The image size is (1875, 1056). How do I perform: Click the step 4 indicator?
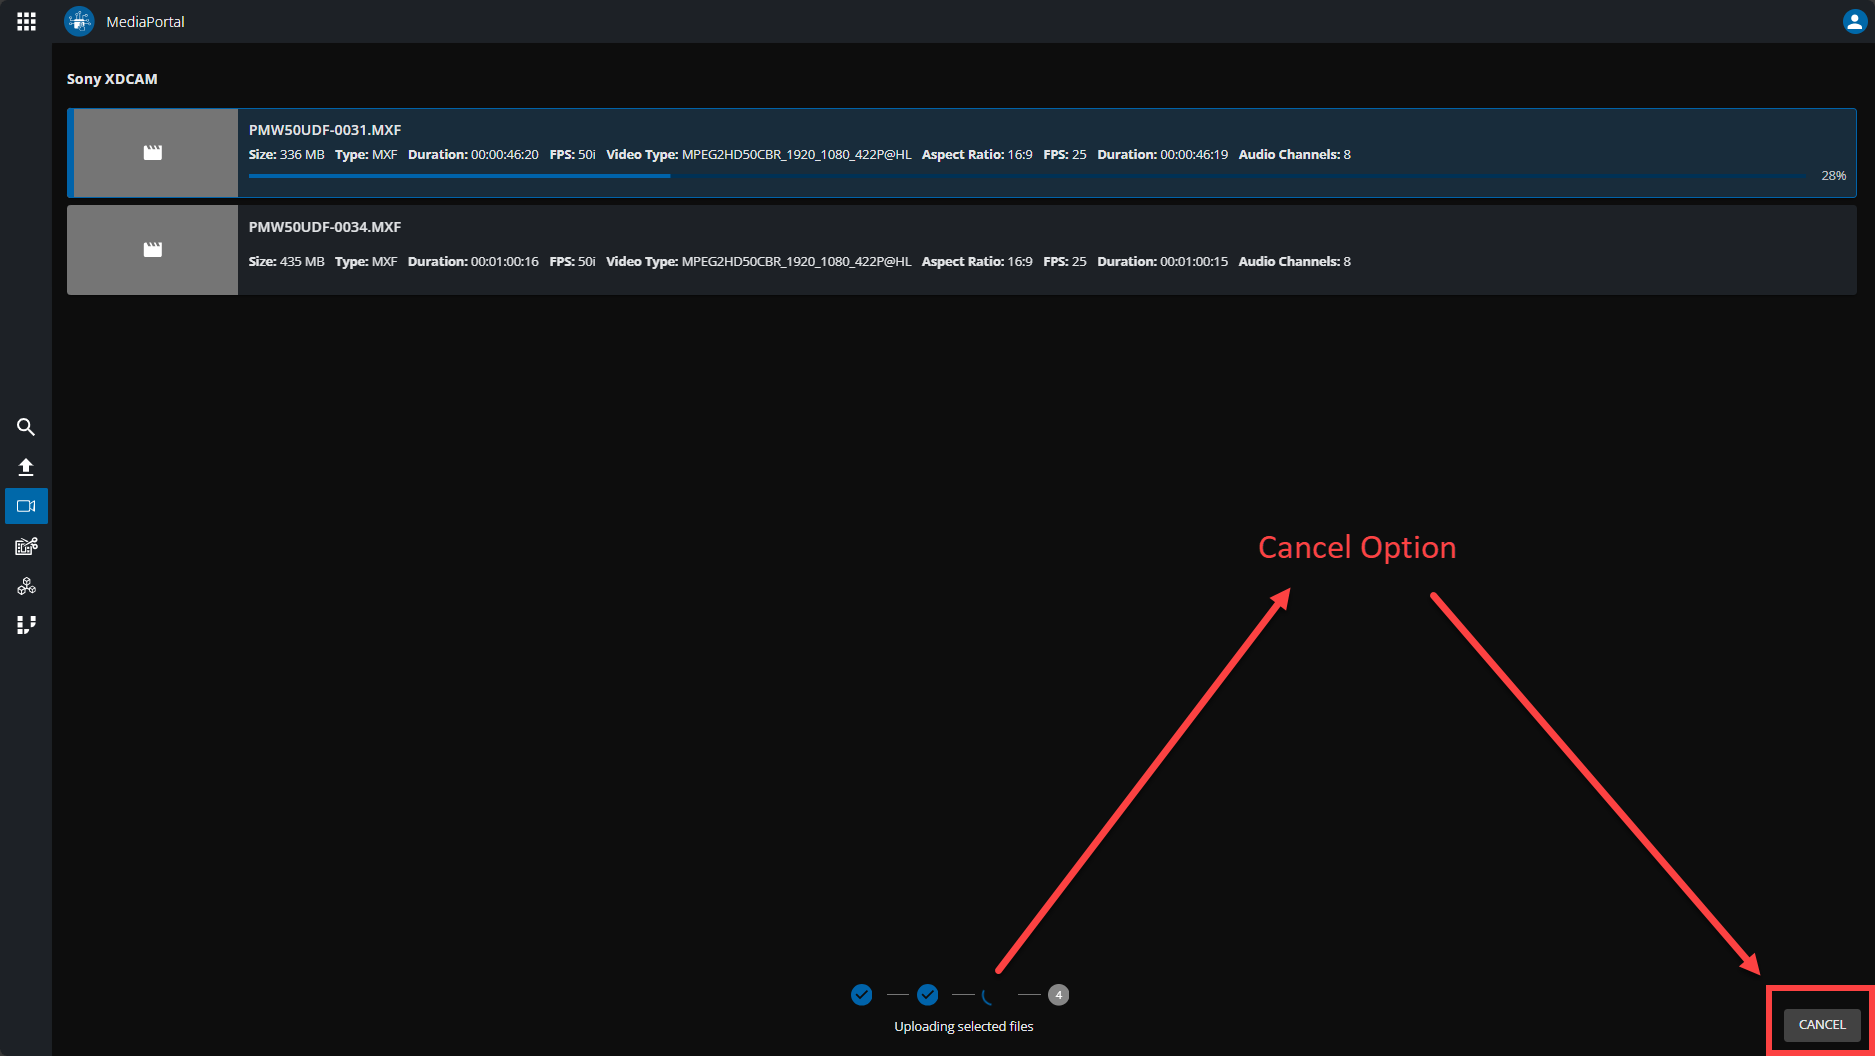pyautogui.click(x=1058, y=994)
